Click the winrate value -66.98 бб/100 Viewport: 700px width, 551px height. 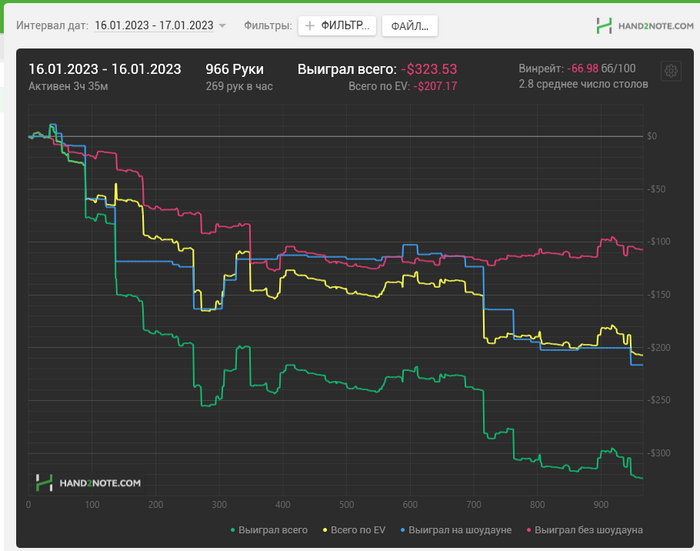click(x=601, y=68)
